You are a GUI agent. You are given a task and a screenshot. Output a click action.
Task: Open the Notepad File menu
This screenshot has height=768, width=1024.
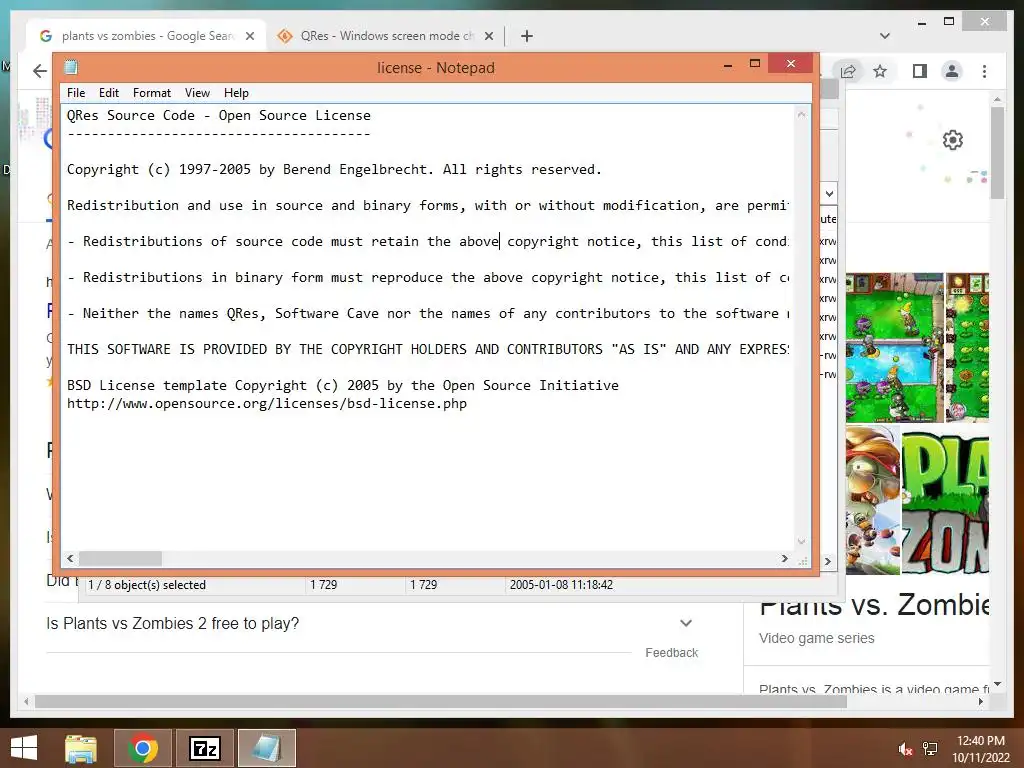point(76,93)
